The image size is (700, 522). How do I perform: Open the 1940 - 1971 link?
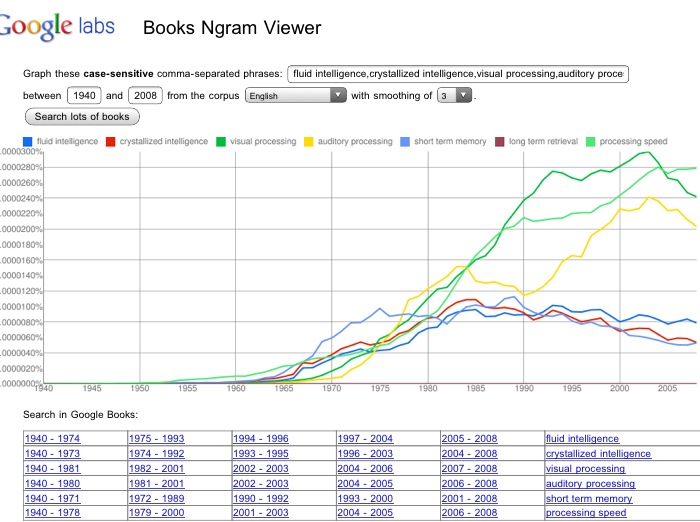53,498
